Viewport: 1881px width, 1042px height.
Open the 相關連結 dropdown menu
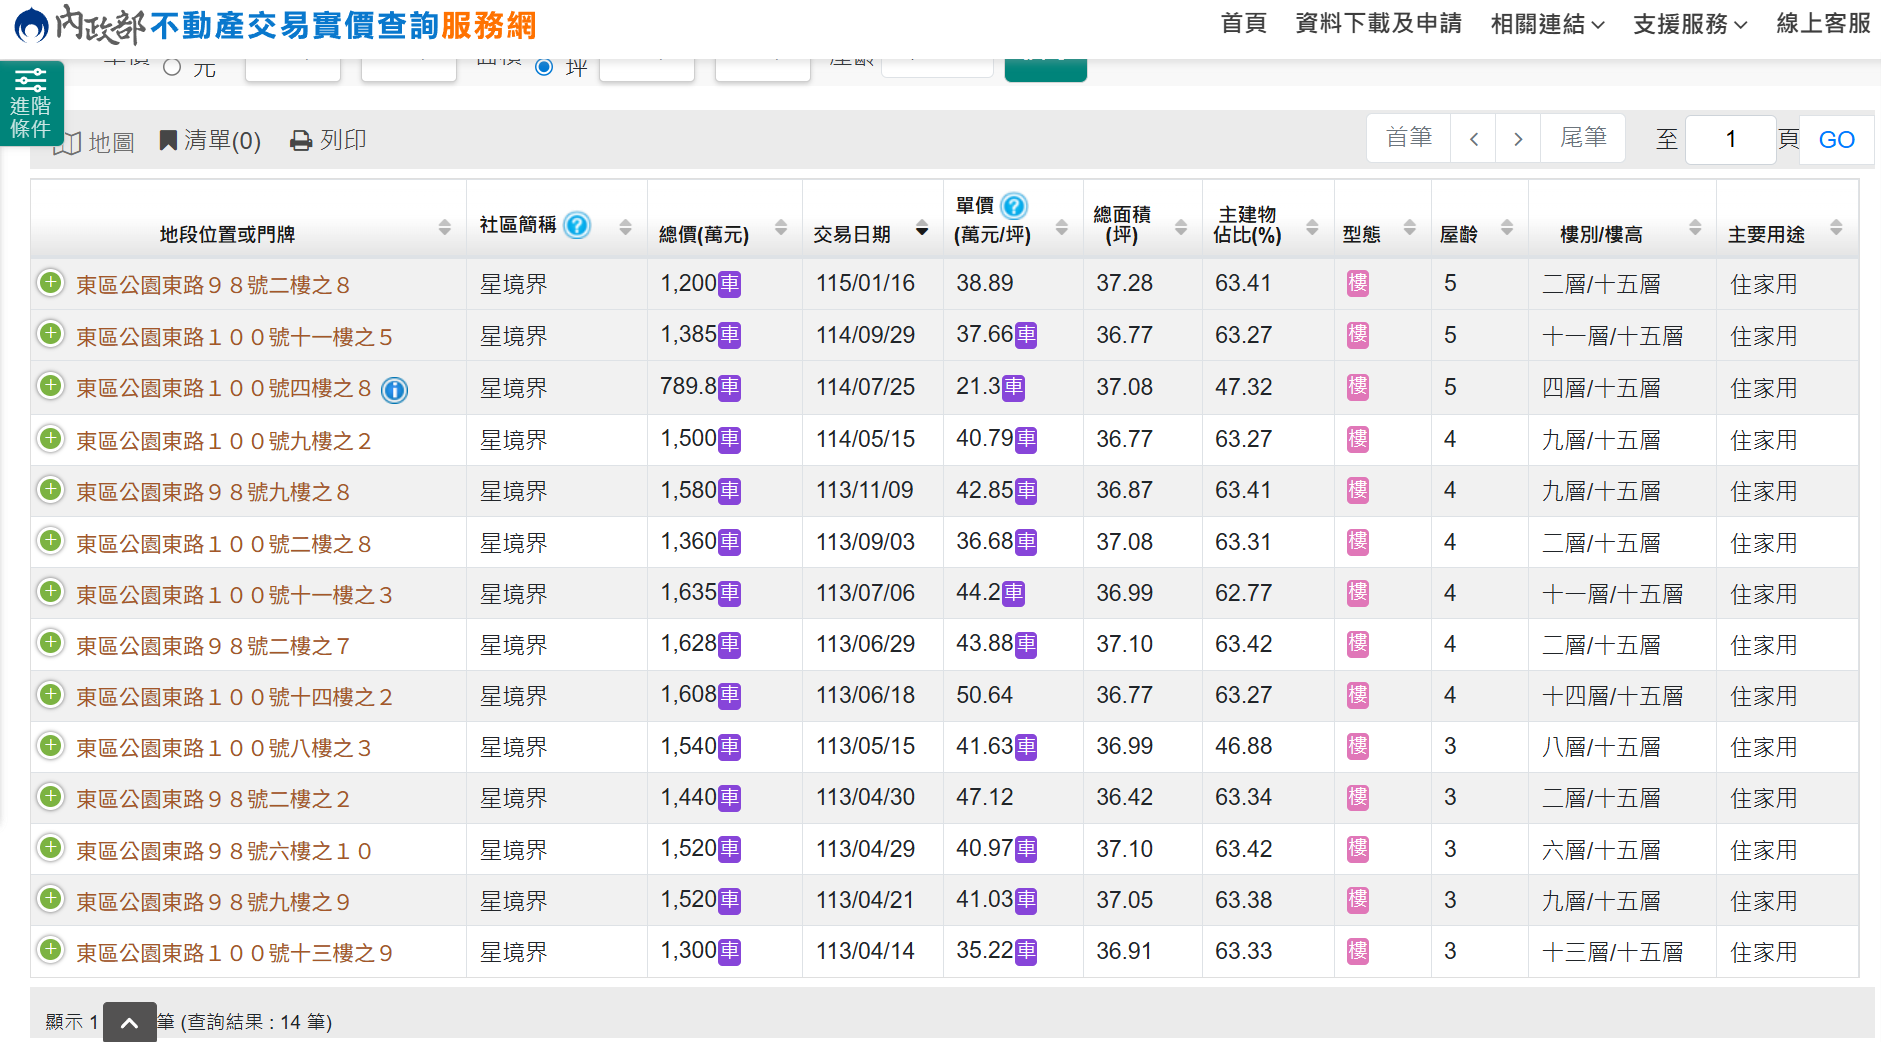pyautogui.click(x=1546, y=24)
